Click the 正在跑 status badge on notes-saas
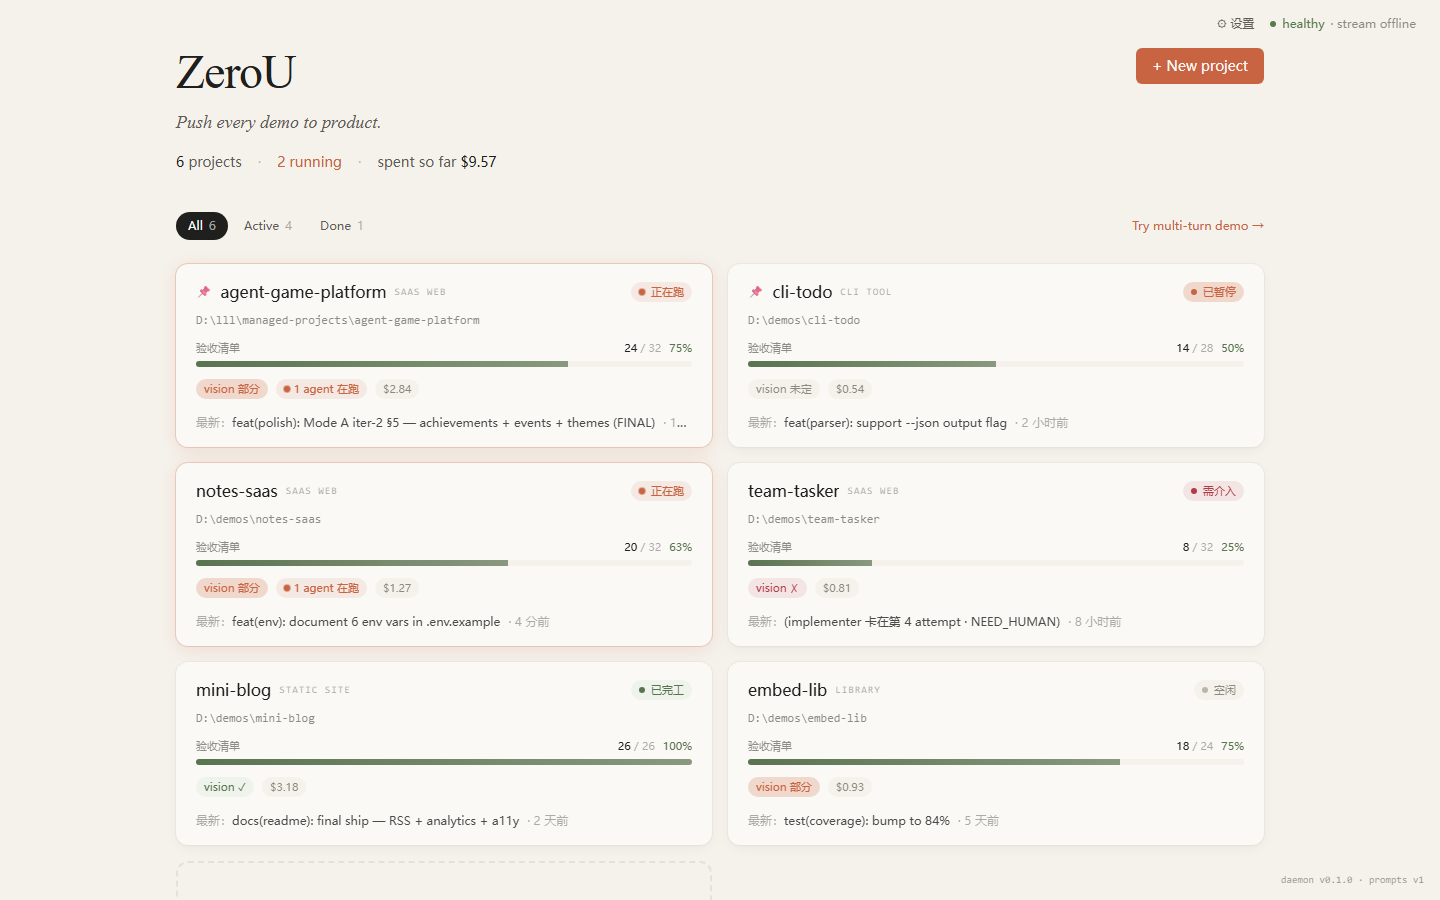The height and width of the screenshot is (900, 1440). [x=661, y=491]
